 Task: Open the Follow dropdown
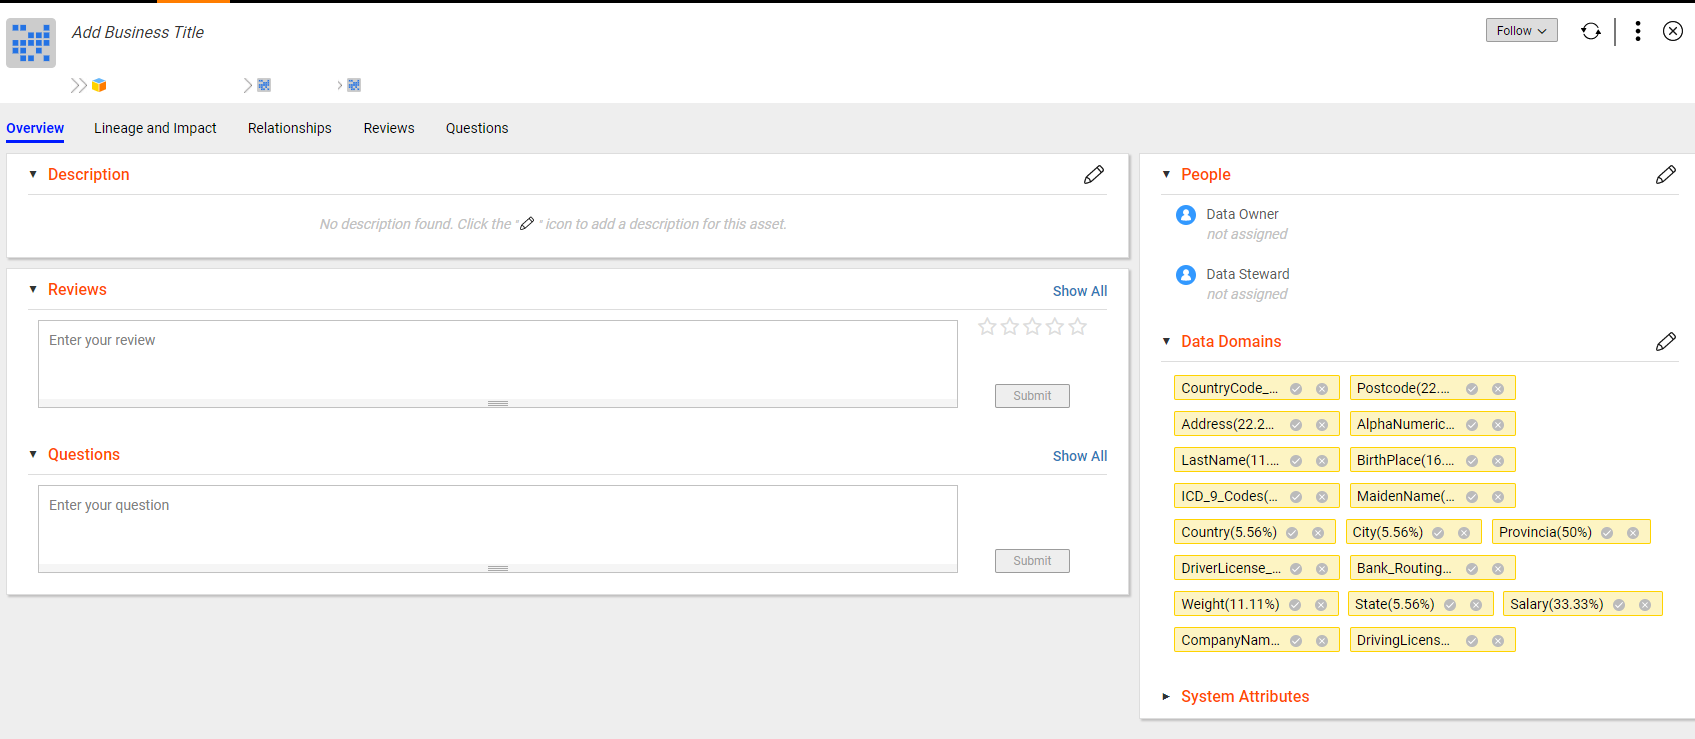click(x=1521, y=31)
